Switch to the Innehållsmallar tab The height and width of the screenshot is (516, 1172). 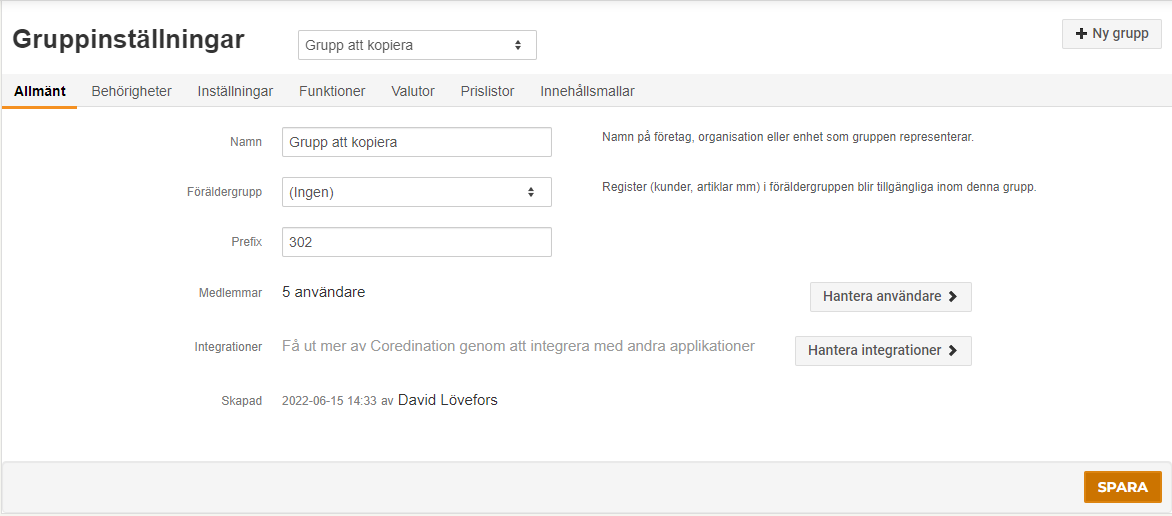tap(587, 92)
